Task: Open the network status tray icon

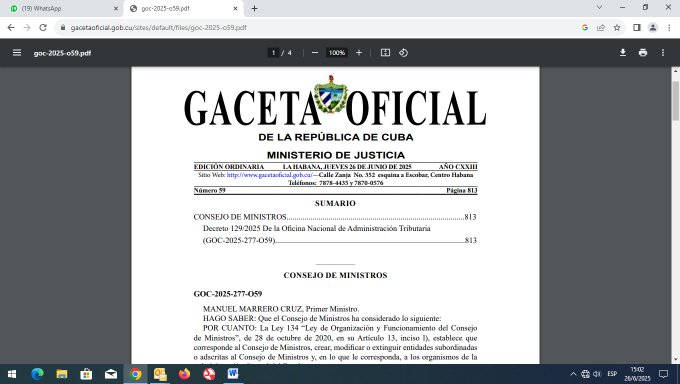Action: pos(585,374)
